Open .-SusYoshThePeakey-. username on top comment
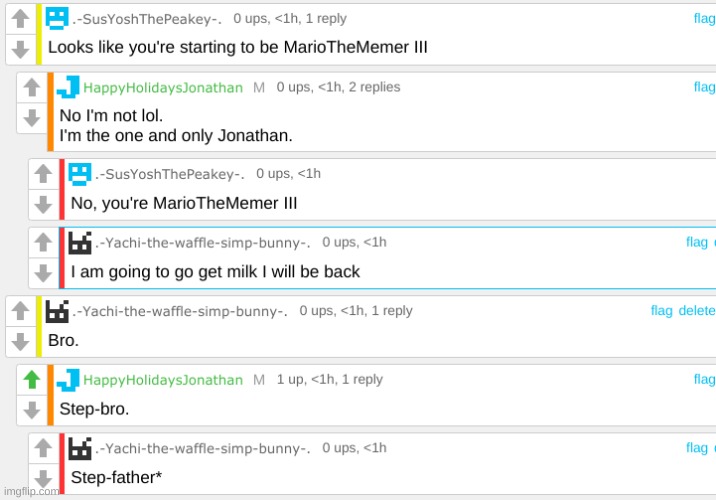 click(x=147, y=19)
